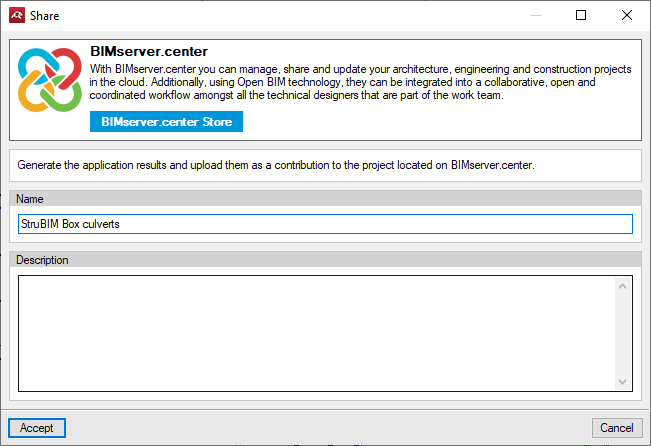
Task: Click the 'Generate the application results' text
Action: click(x=276, y=165)
